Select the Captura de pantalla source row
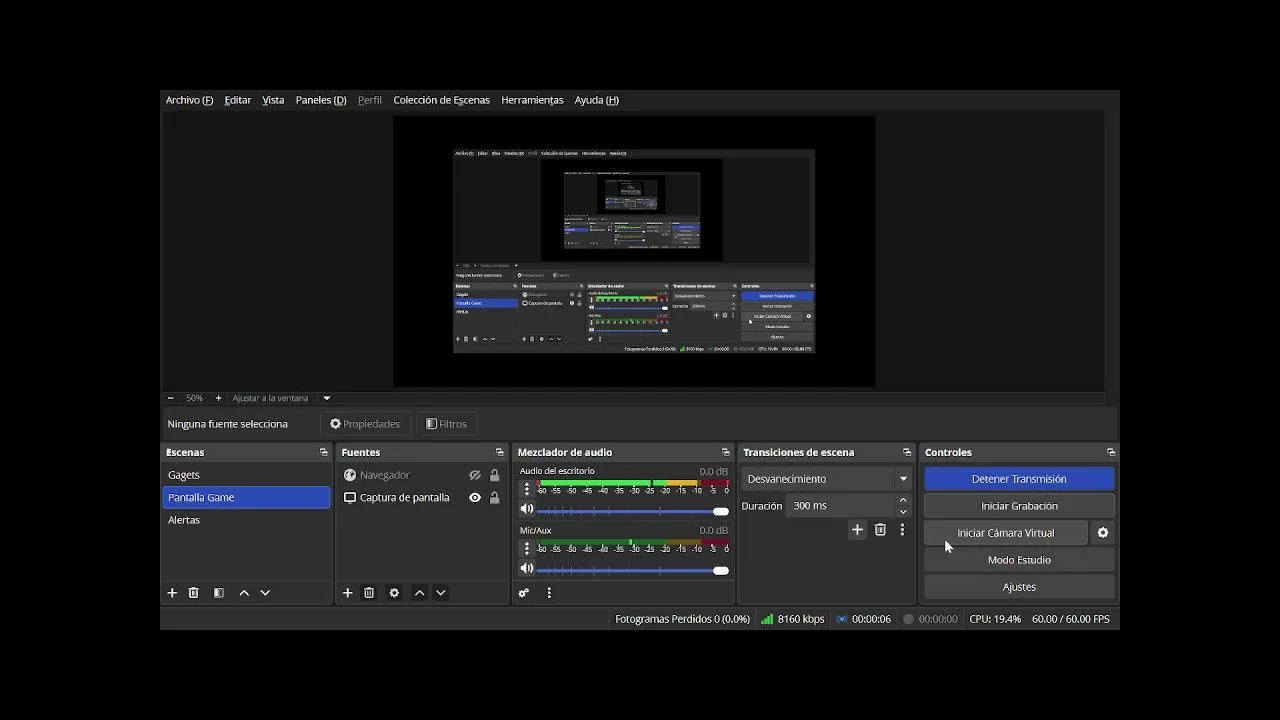This screenshot has height=720, width=1280. (421, 498)
